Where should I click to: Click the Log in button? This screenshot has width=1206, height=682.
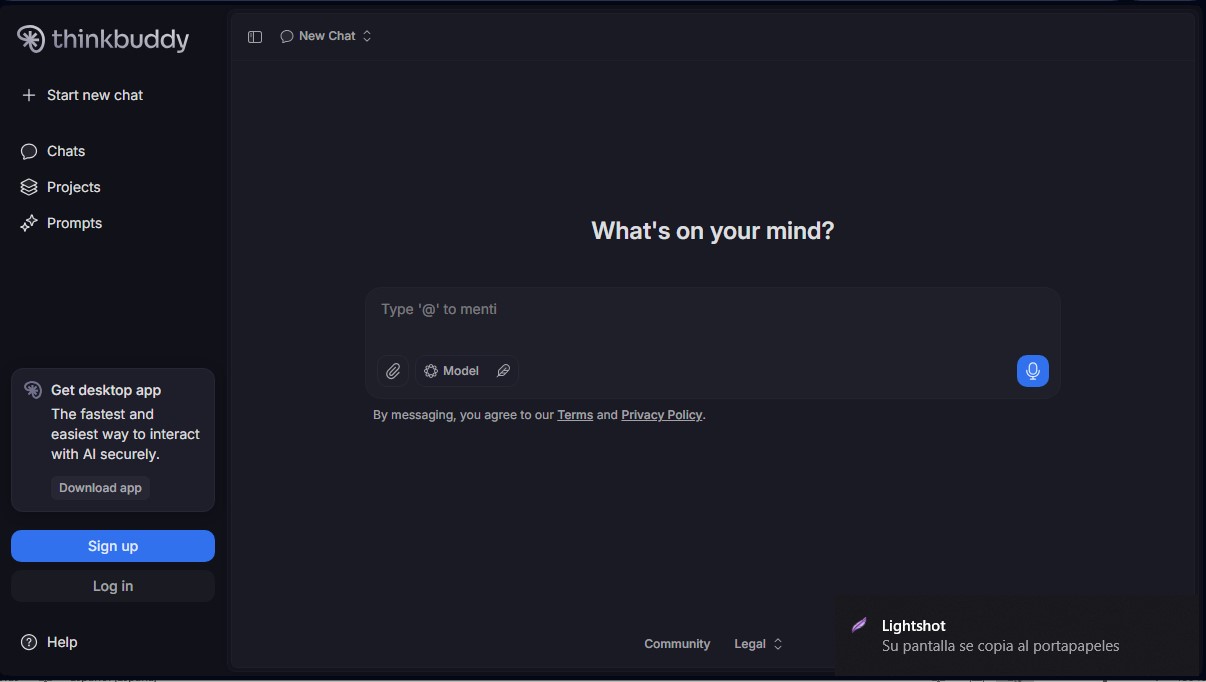[112, 586]
